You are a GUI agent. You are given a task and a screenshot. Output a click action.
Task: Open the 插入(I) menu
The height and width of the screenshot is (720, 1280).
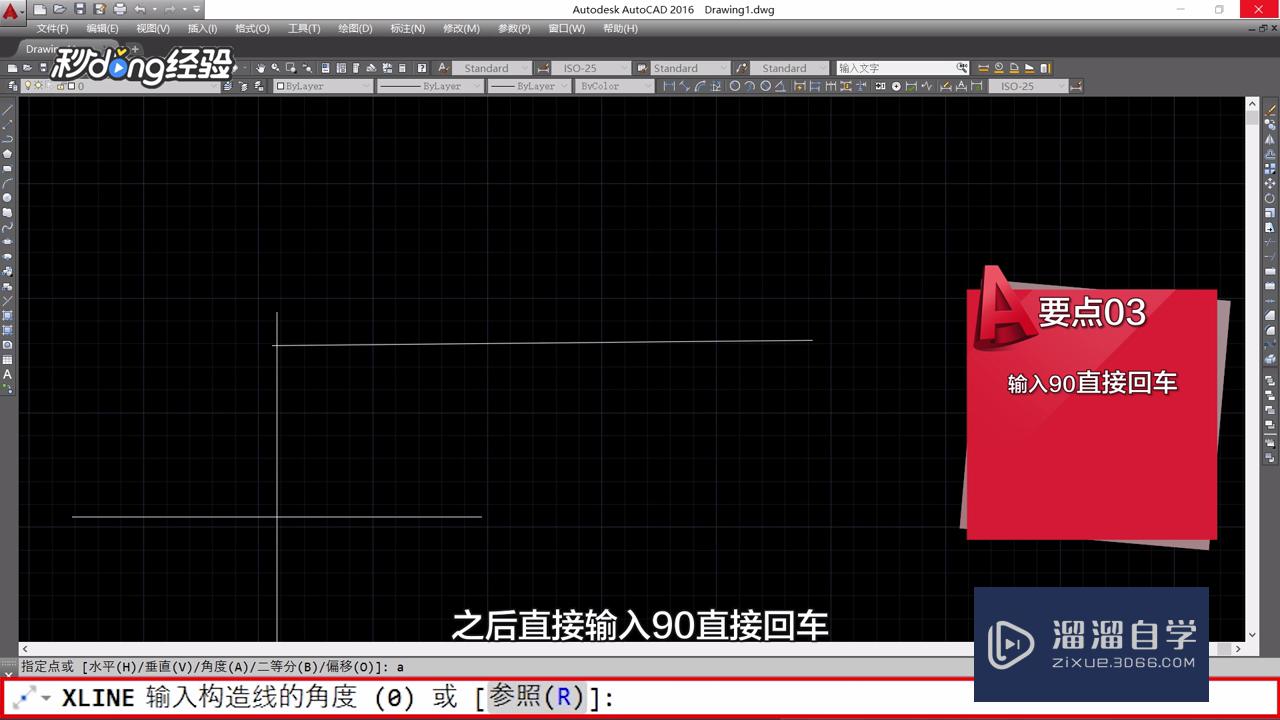pyautogui.click(x=202, y=28)
